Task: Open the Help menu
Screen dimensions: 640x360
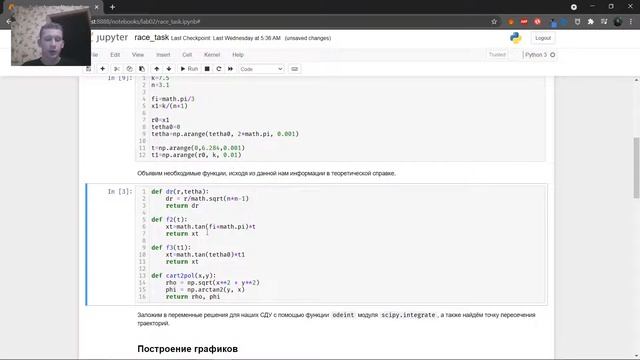Action: (238, 55)
